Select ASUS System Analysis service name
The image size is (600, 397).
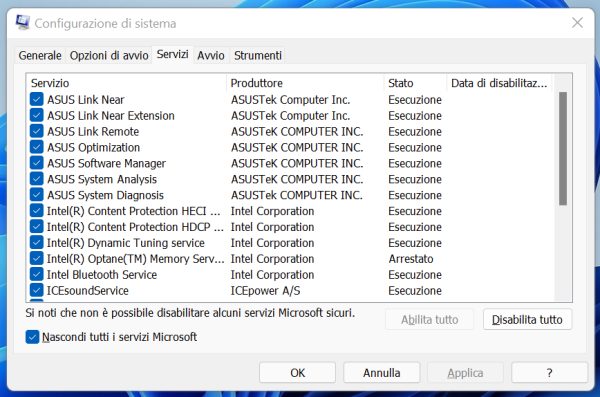[x=102, y=179]
